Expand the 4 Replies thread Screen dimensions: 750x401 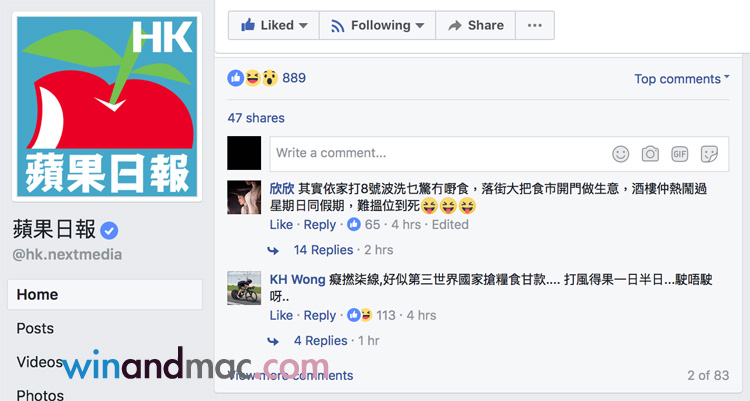click(320, 341)
